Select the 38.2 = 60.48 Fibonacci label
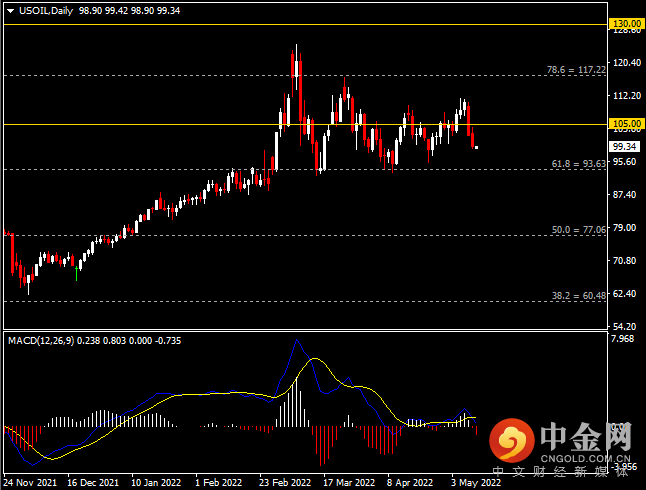Viewport: 646px width, 490px height. coord(579,296)
